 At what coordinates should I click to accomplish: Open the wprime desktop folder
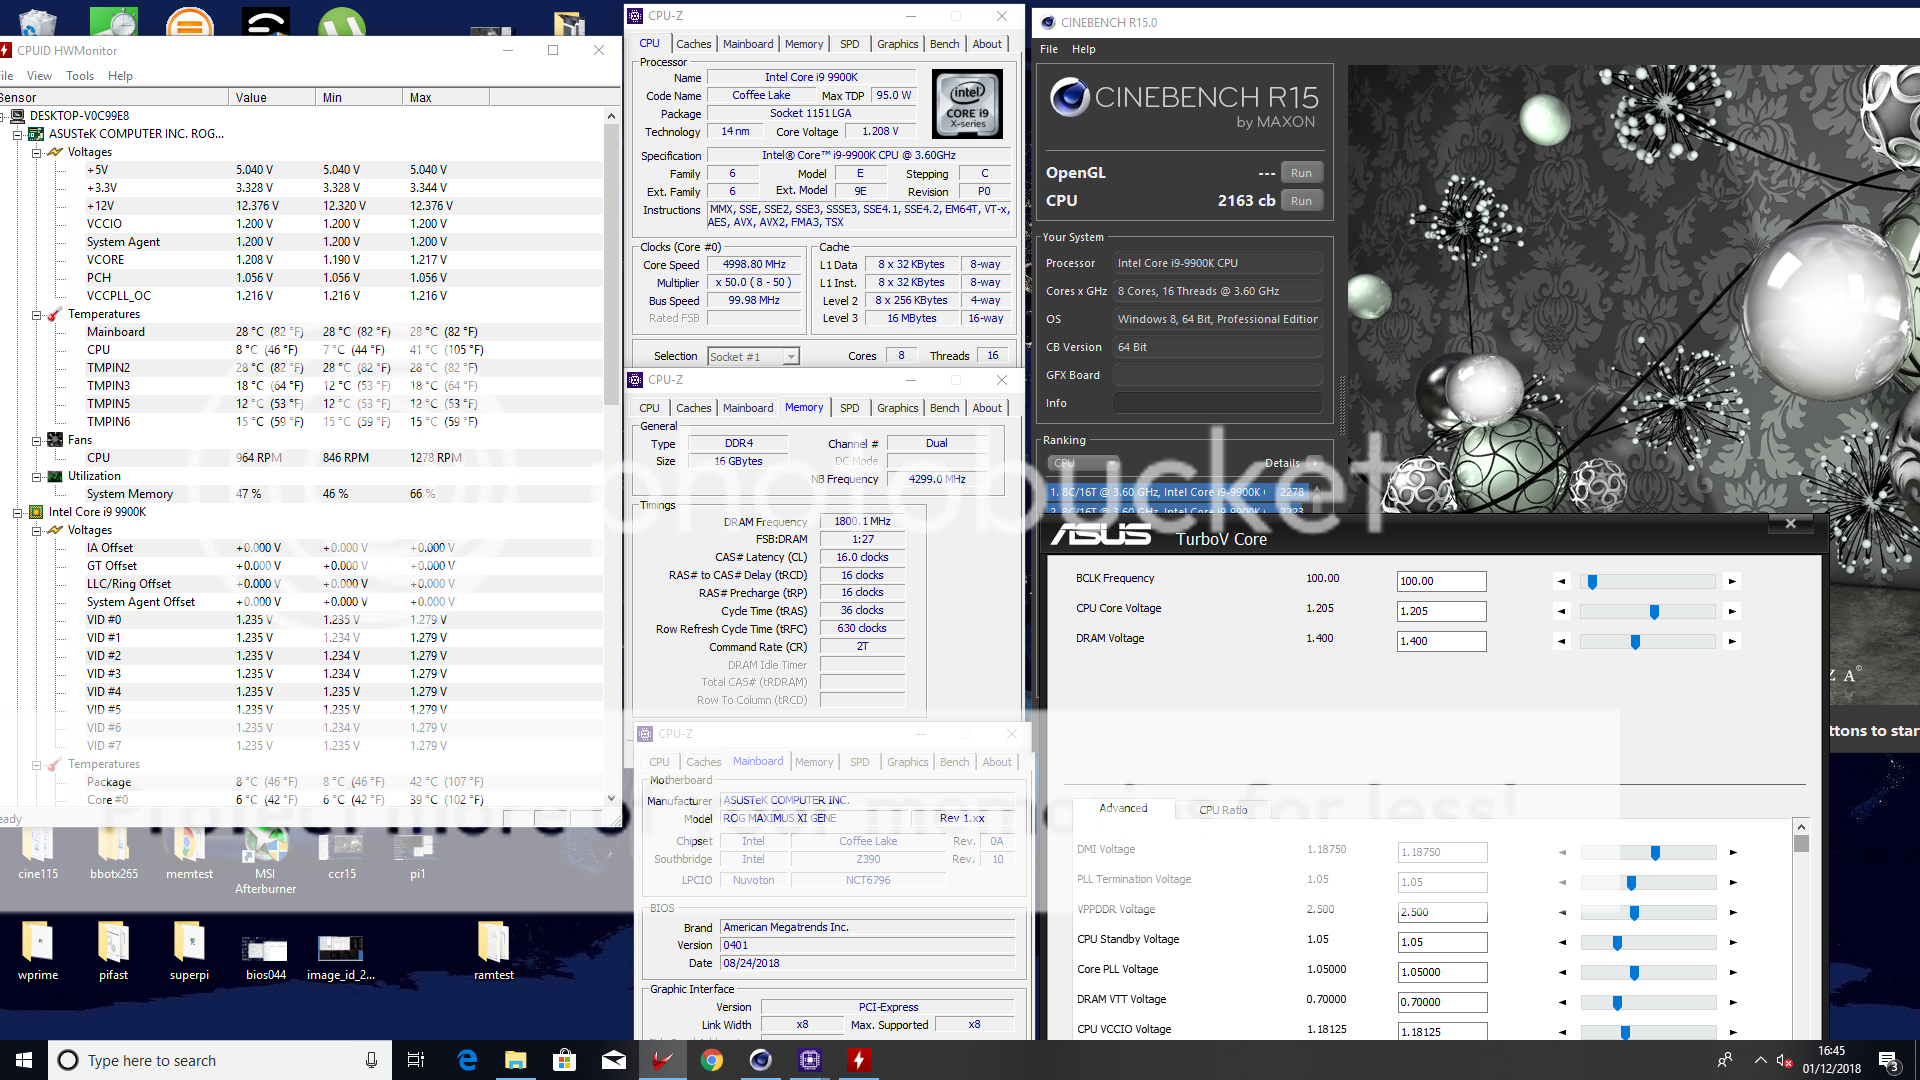click(38, 950)
